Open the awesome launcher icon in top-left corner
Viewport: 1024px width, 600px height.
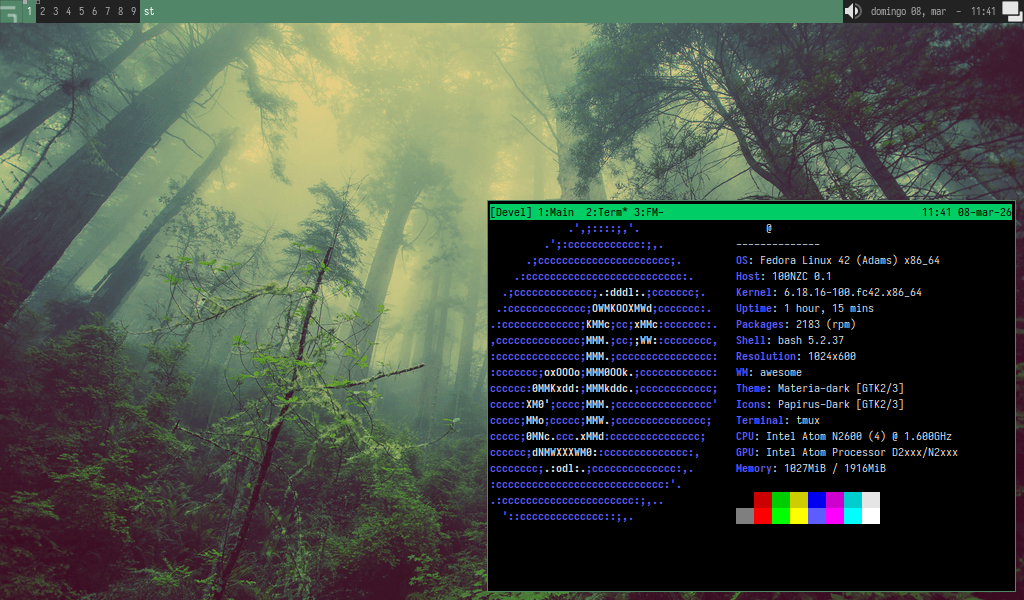10,11
